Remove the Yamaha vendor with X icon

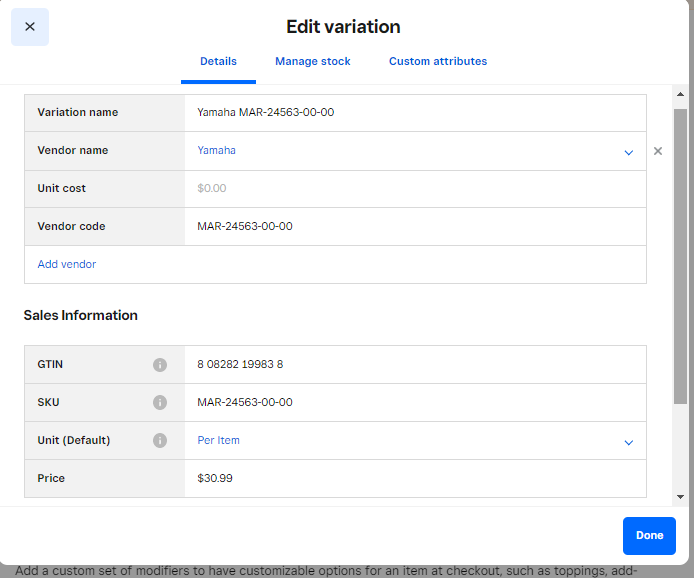pos(658,152)
